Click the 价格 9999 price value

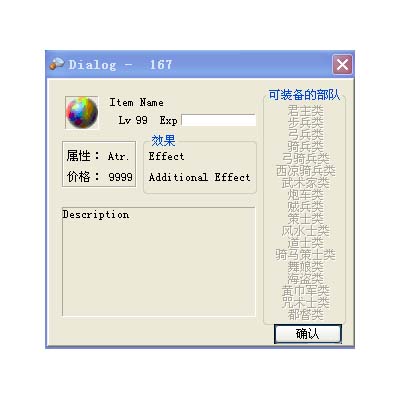click(x=120, y=177)
